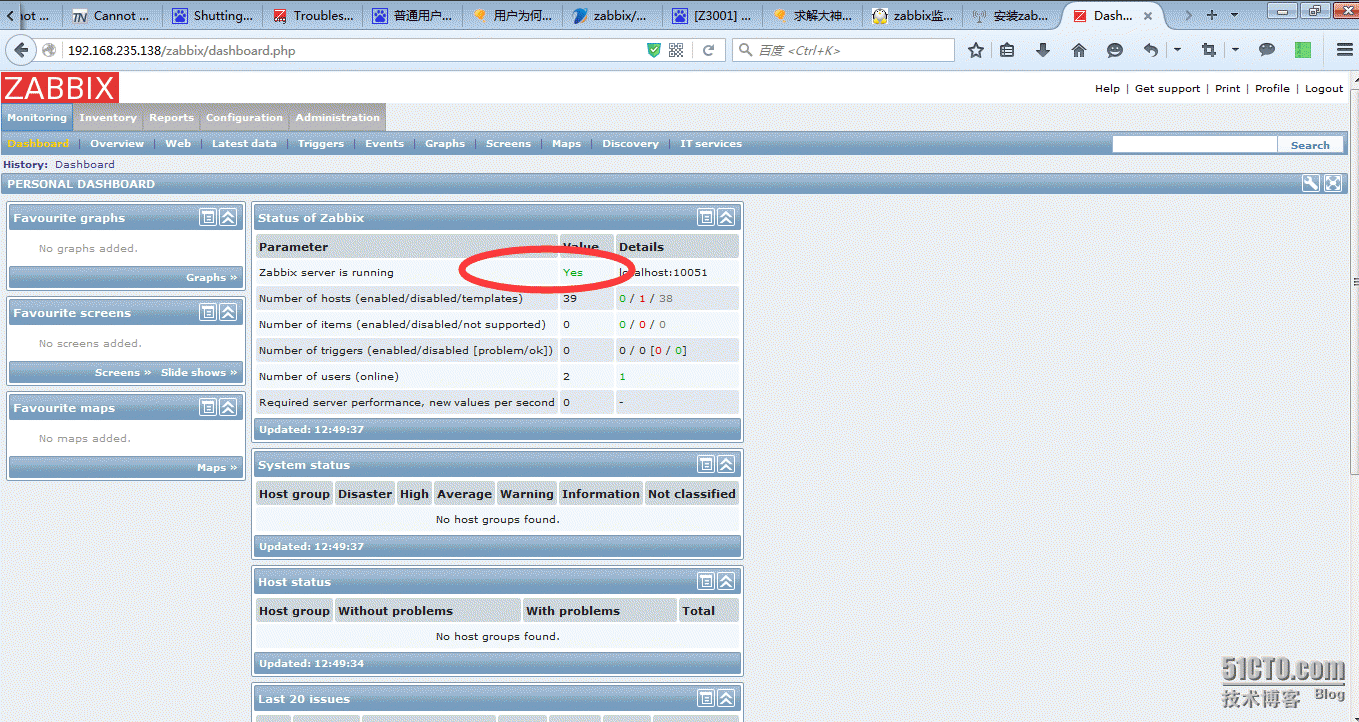Open the Graphs submenu item
1359x722 pixels.
(445, 143)
